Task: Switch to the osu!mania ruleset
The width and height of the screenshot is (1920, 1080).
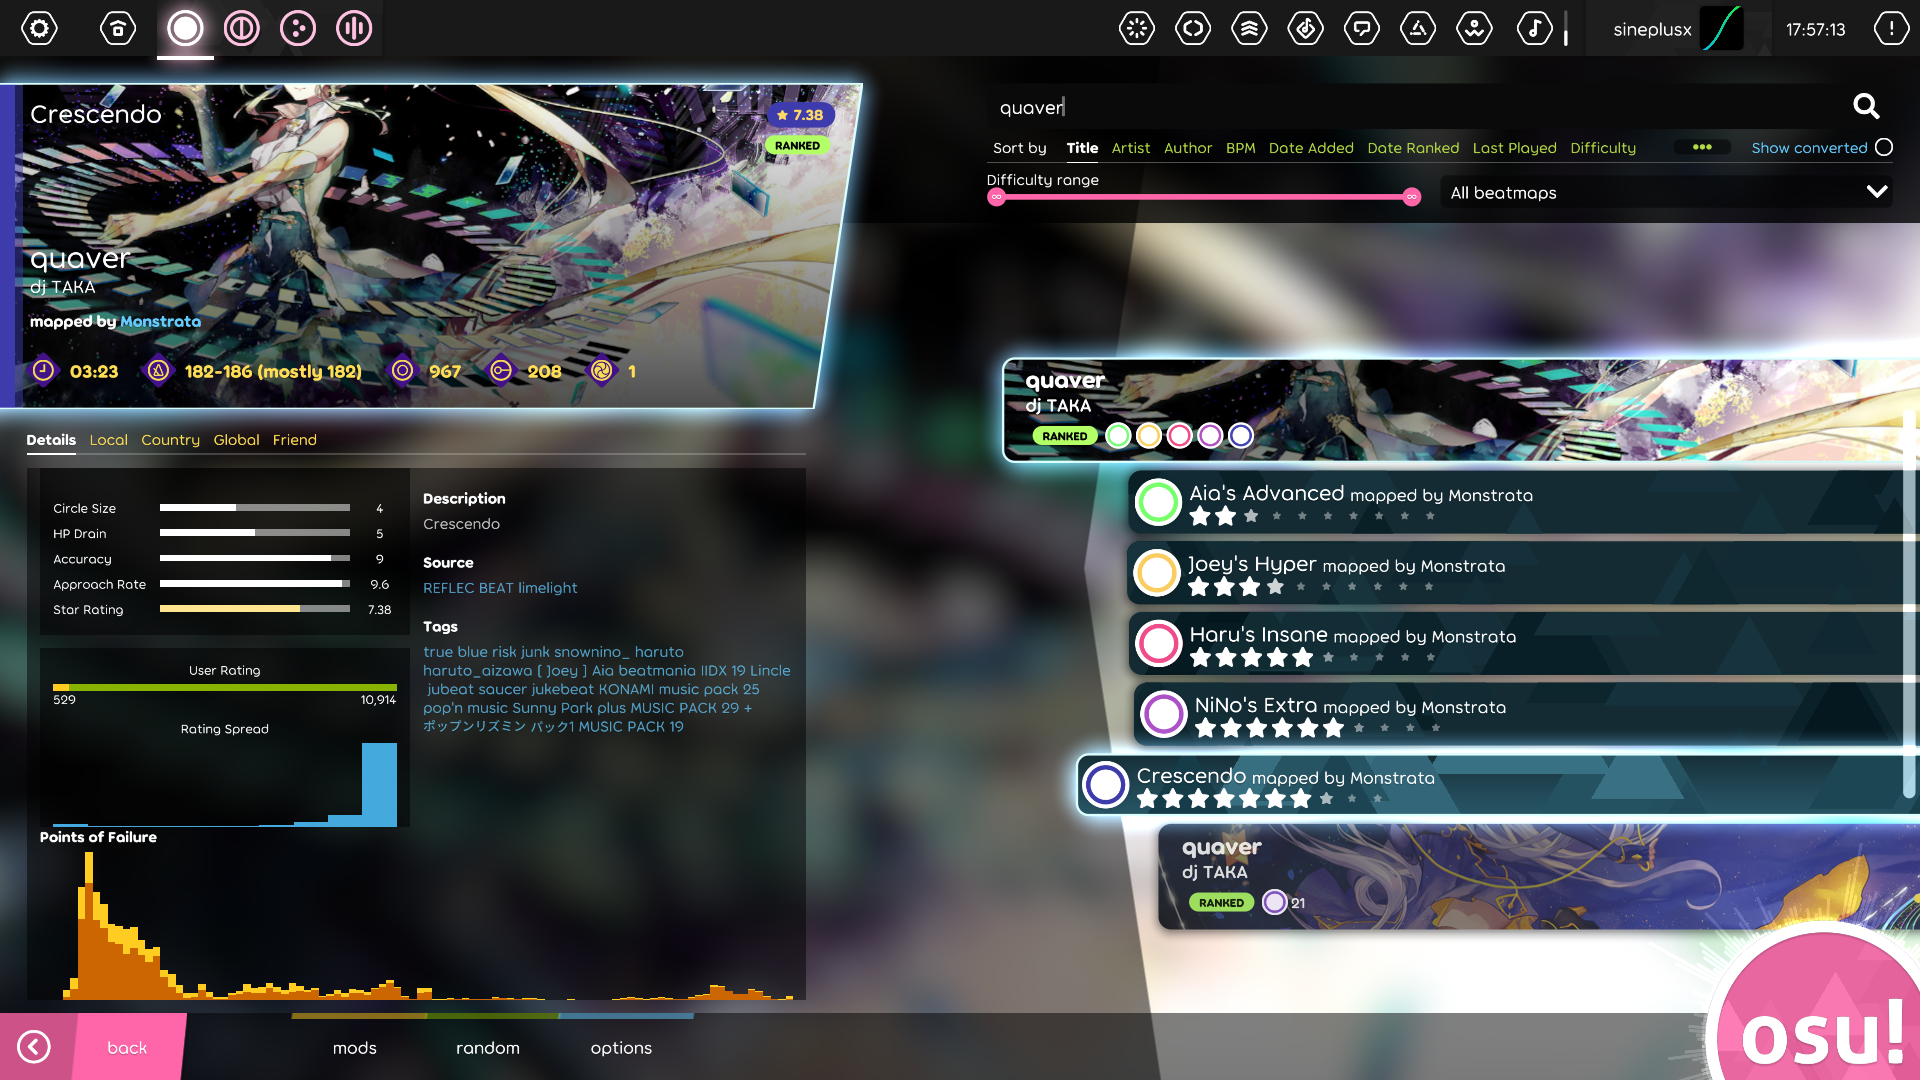Action: pyautogui.click(x=352, y=29)
